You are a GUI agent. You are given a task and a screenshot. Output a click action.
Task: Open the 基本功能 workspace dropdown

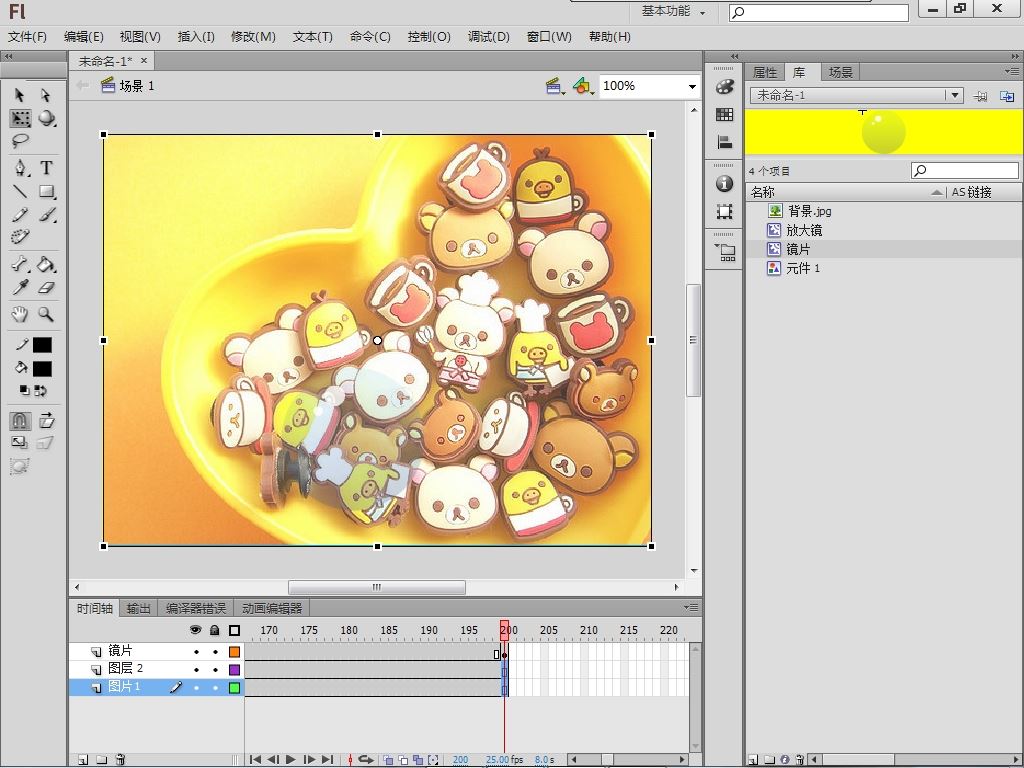(x=673, y=11)
